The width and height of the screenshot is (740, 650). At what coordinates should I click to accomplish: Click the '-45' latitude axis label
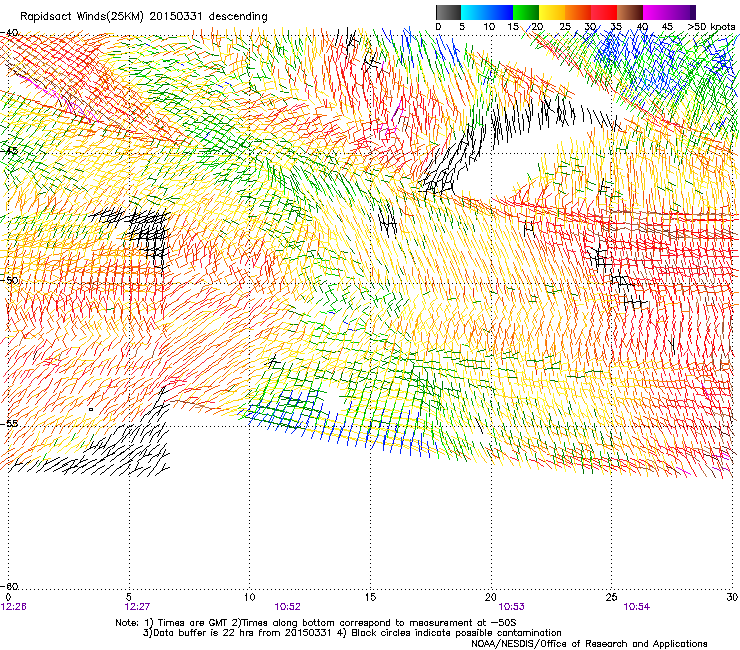(x=9, y=151)
